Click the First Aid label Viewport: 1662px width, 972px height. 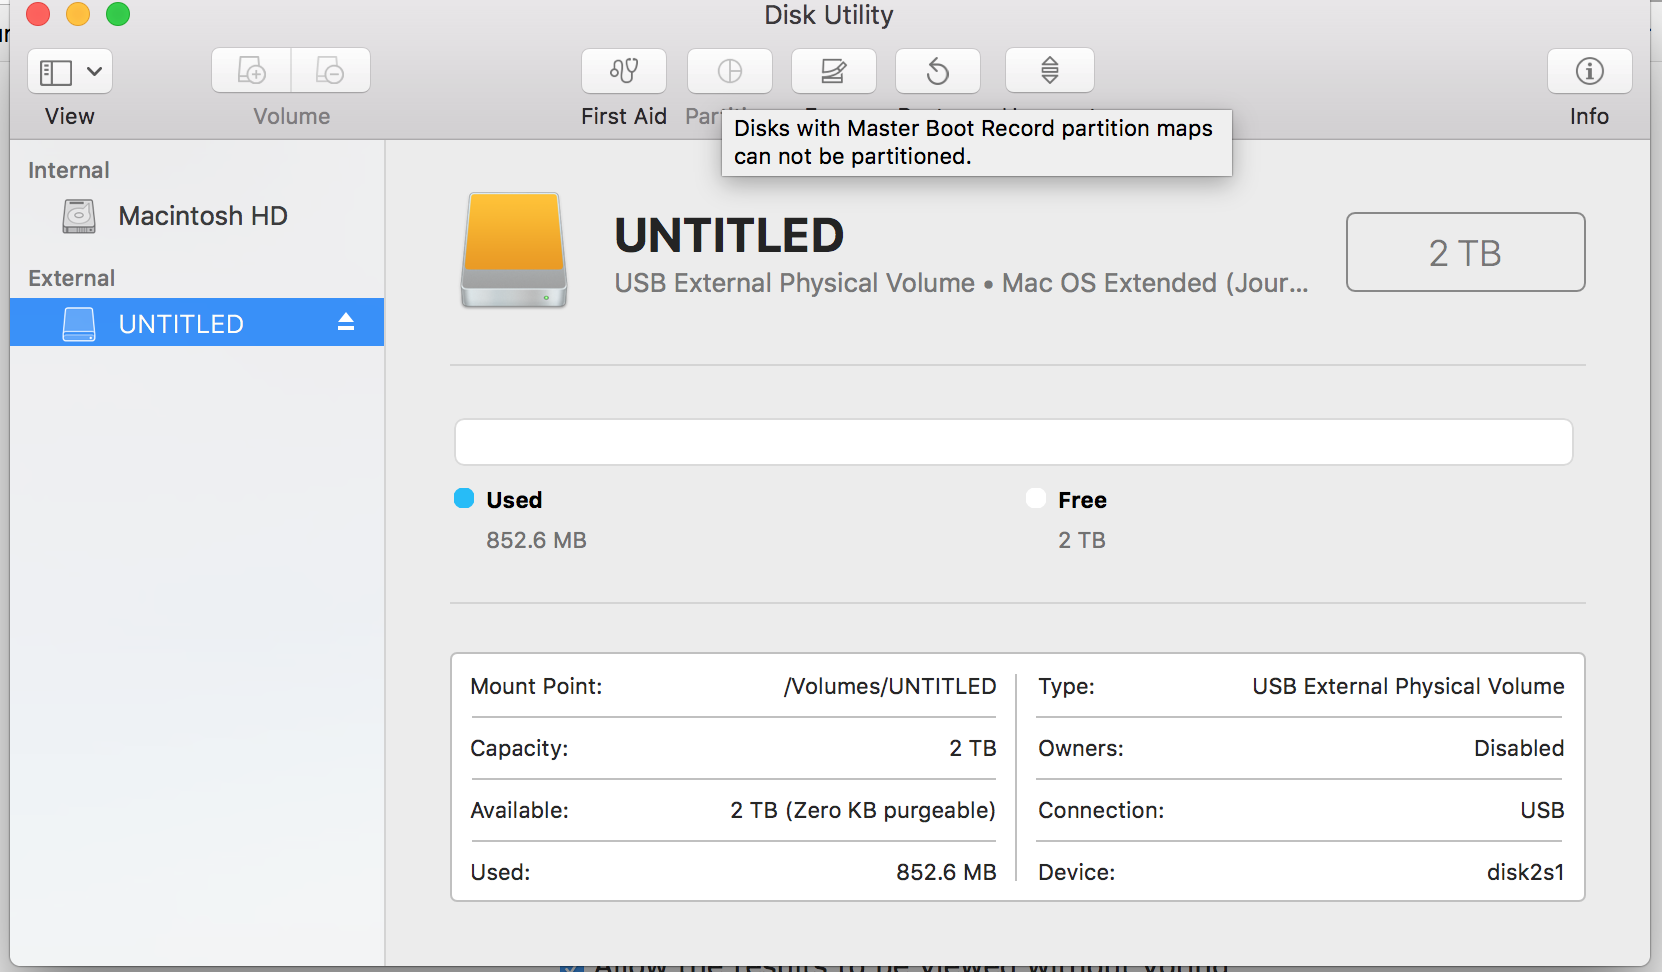pyautogui.click(x=624, y=116)
